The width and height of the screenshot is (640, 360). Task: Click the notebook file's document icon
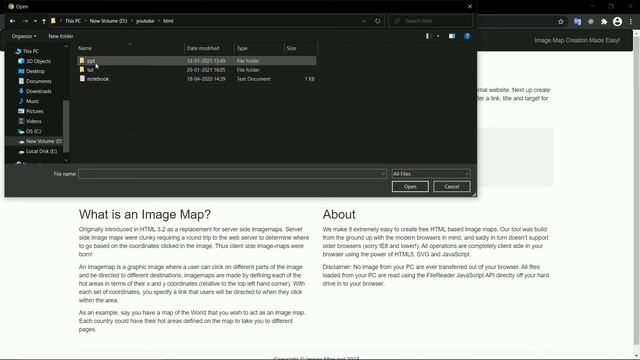(82, 79)
